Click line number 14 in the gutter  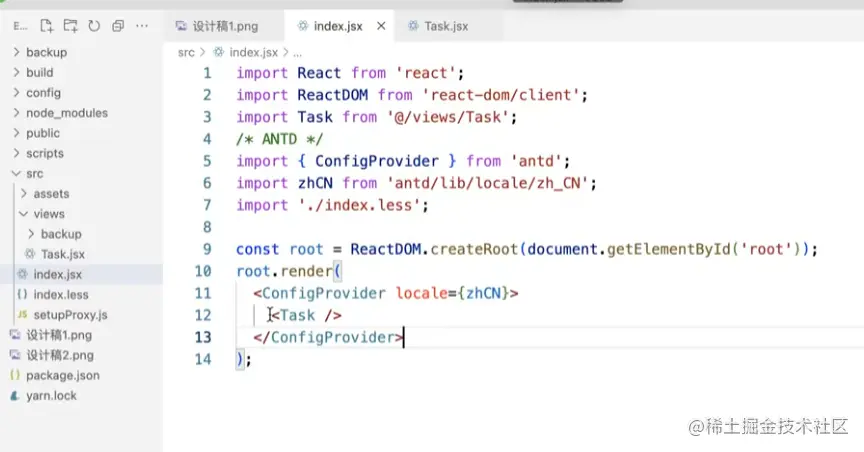(x=203, y=359)
